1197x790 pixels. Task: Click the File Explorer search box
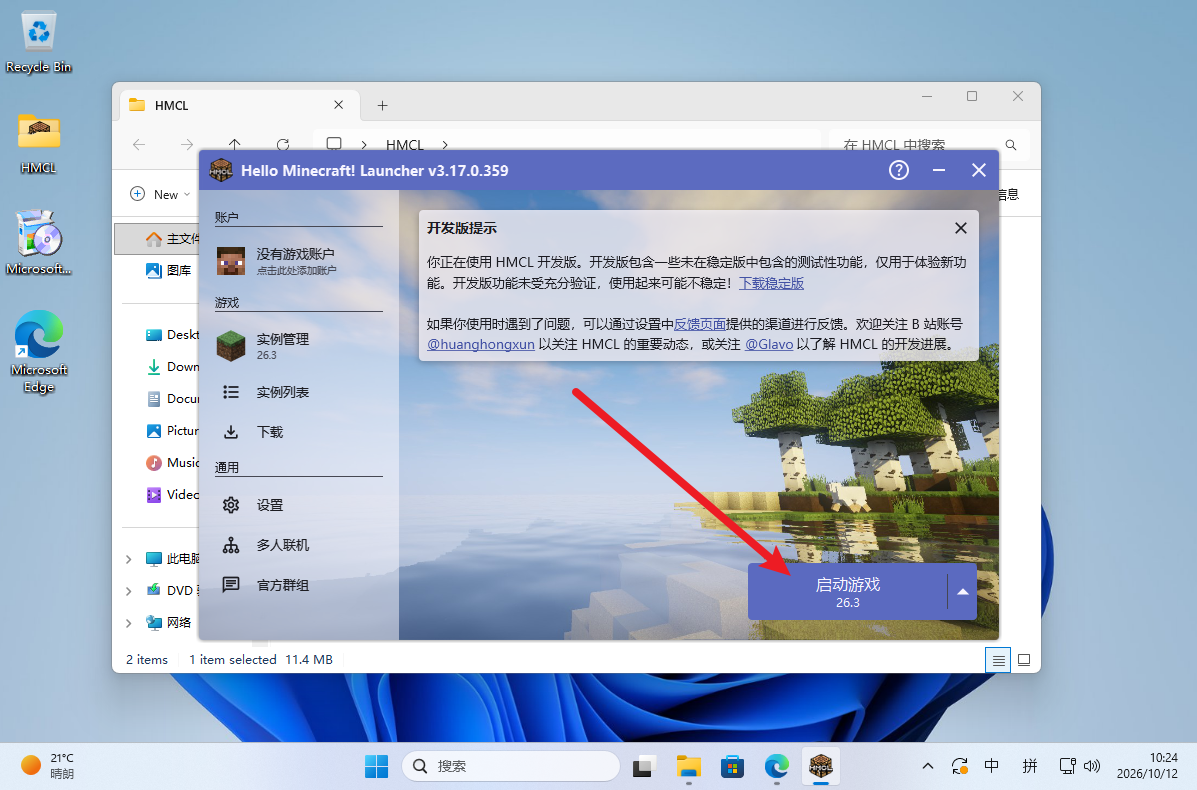coord(928,144)
